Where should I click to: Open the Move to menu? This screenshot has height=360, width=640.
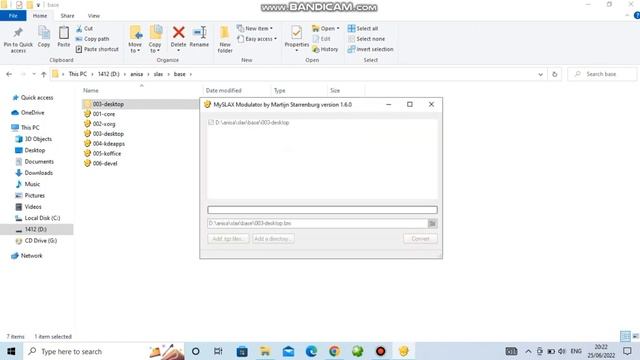click(x=135, y=40)
